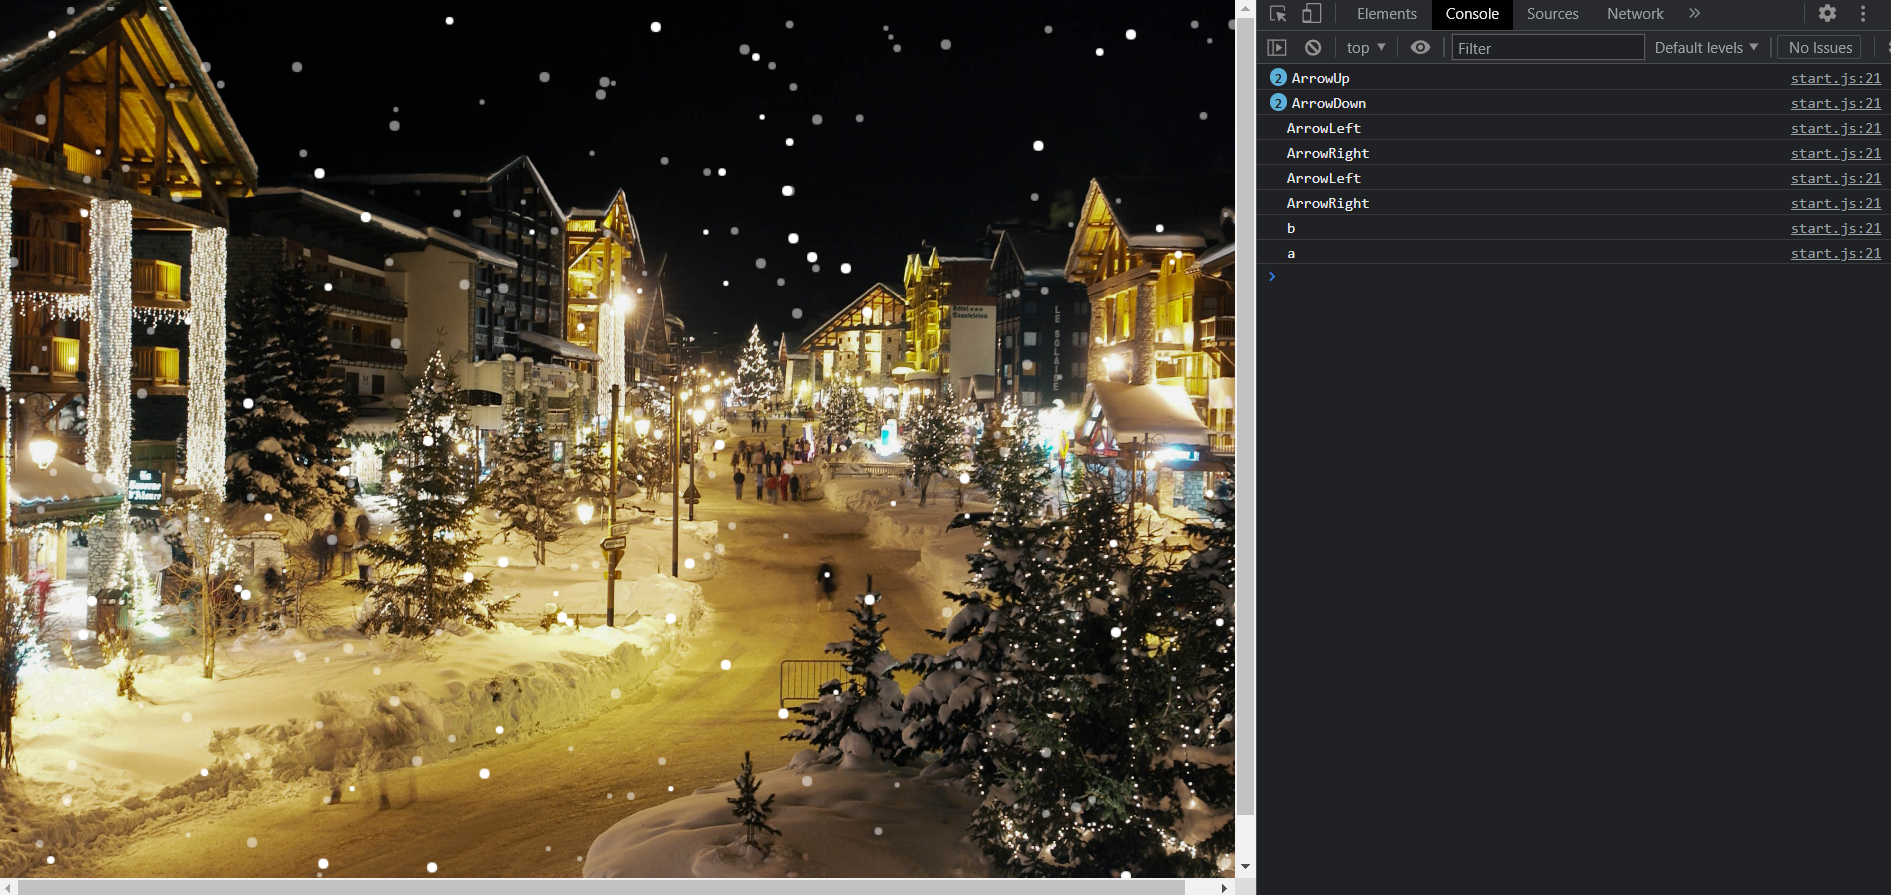Click the page vertical scrollbar thumb
Viewport: 1891px width, 895px height.
[1245, 417]
